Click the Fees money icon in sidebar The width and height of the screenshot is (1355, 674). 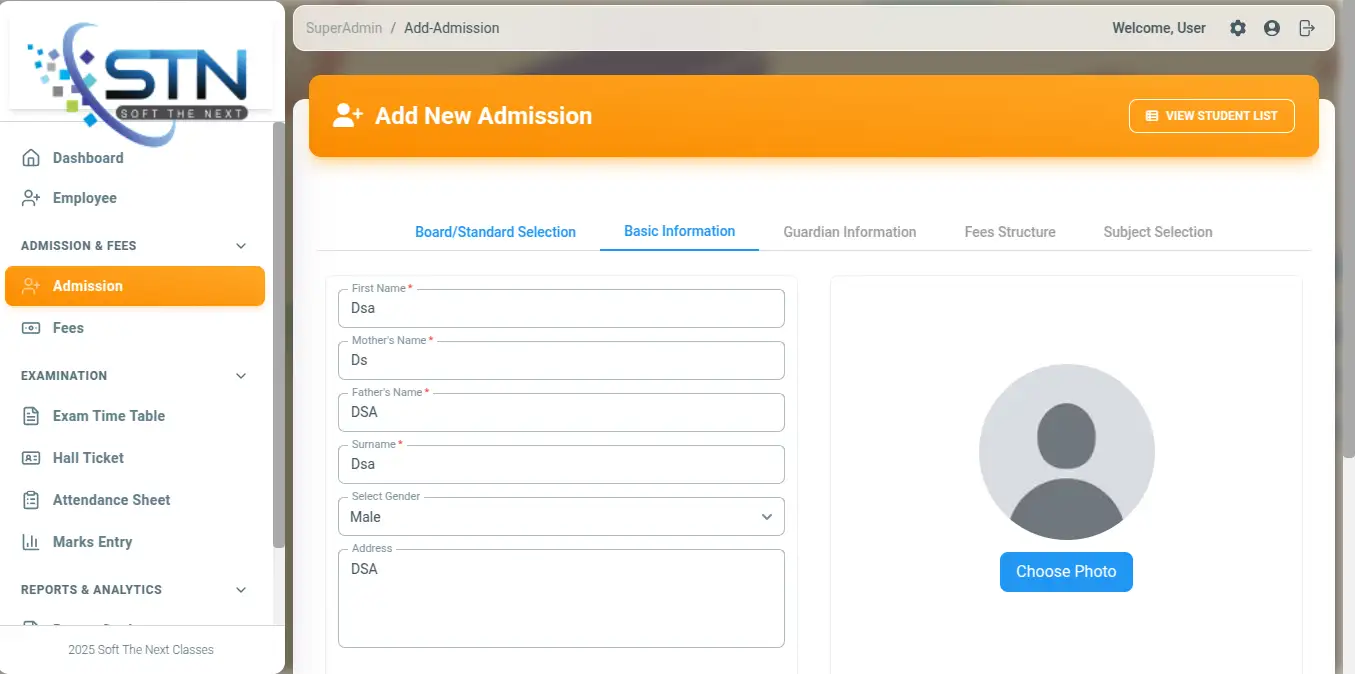[31, 328]
